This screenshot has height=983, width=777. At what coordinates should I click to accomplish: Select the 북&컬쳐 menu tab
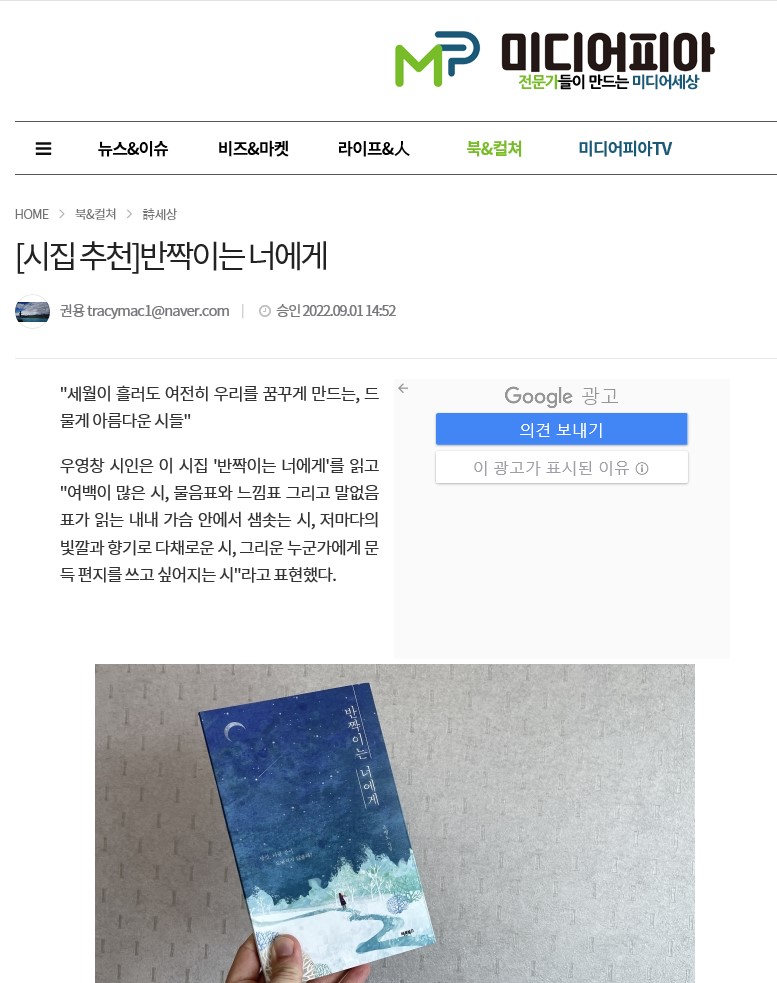point(494,149)
